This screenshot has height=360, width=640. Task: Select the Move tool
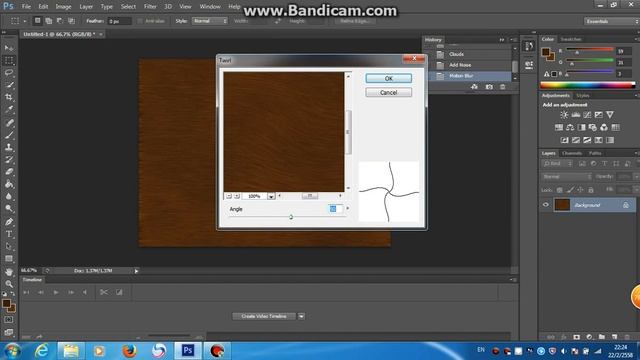[9, 48]
